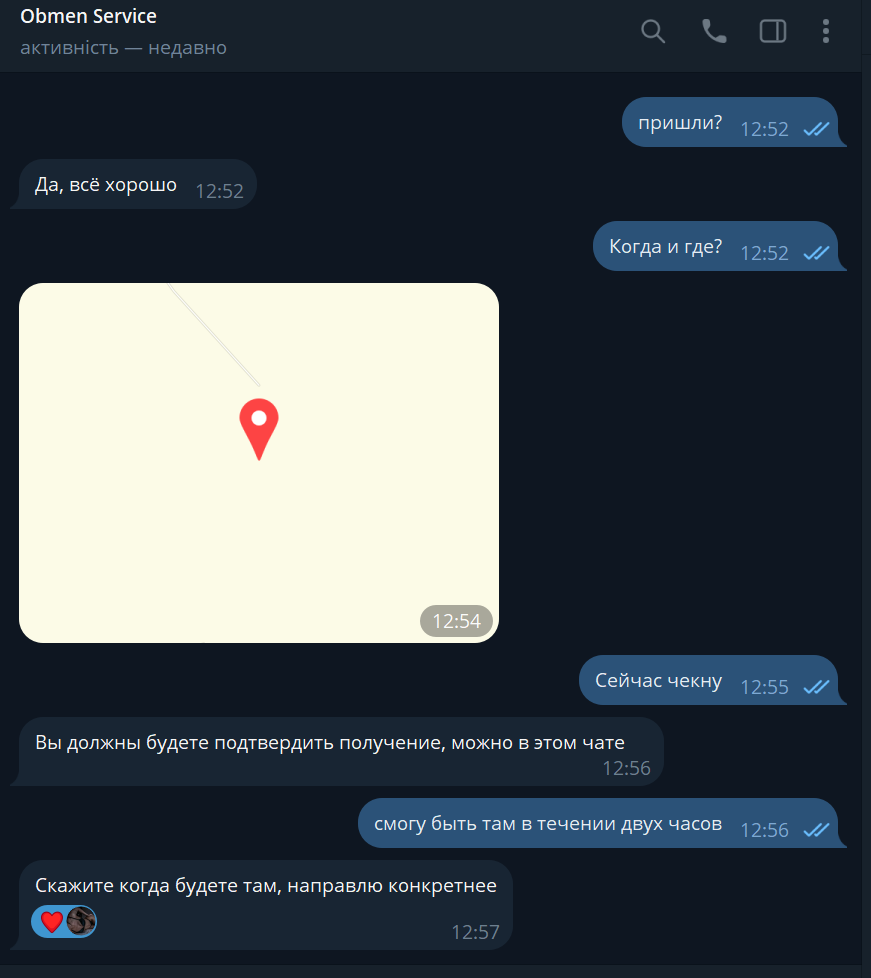Click the reactor avatar next to heart
The height and width of the screenshot is (978, 871).
tap(81, 921)
